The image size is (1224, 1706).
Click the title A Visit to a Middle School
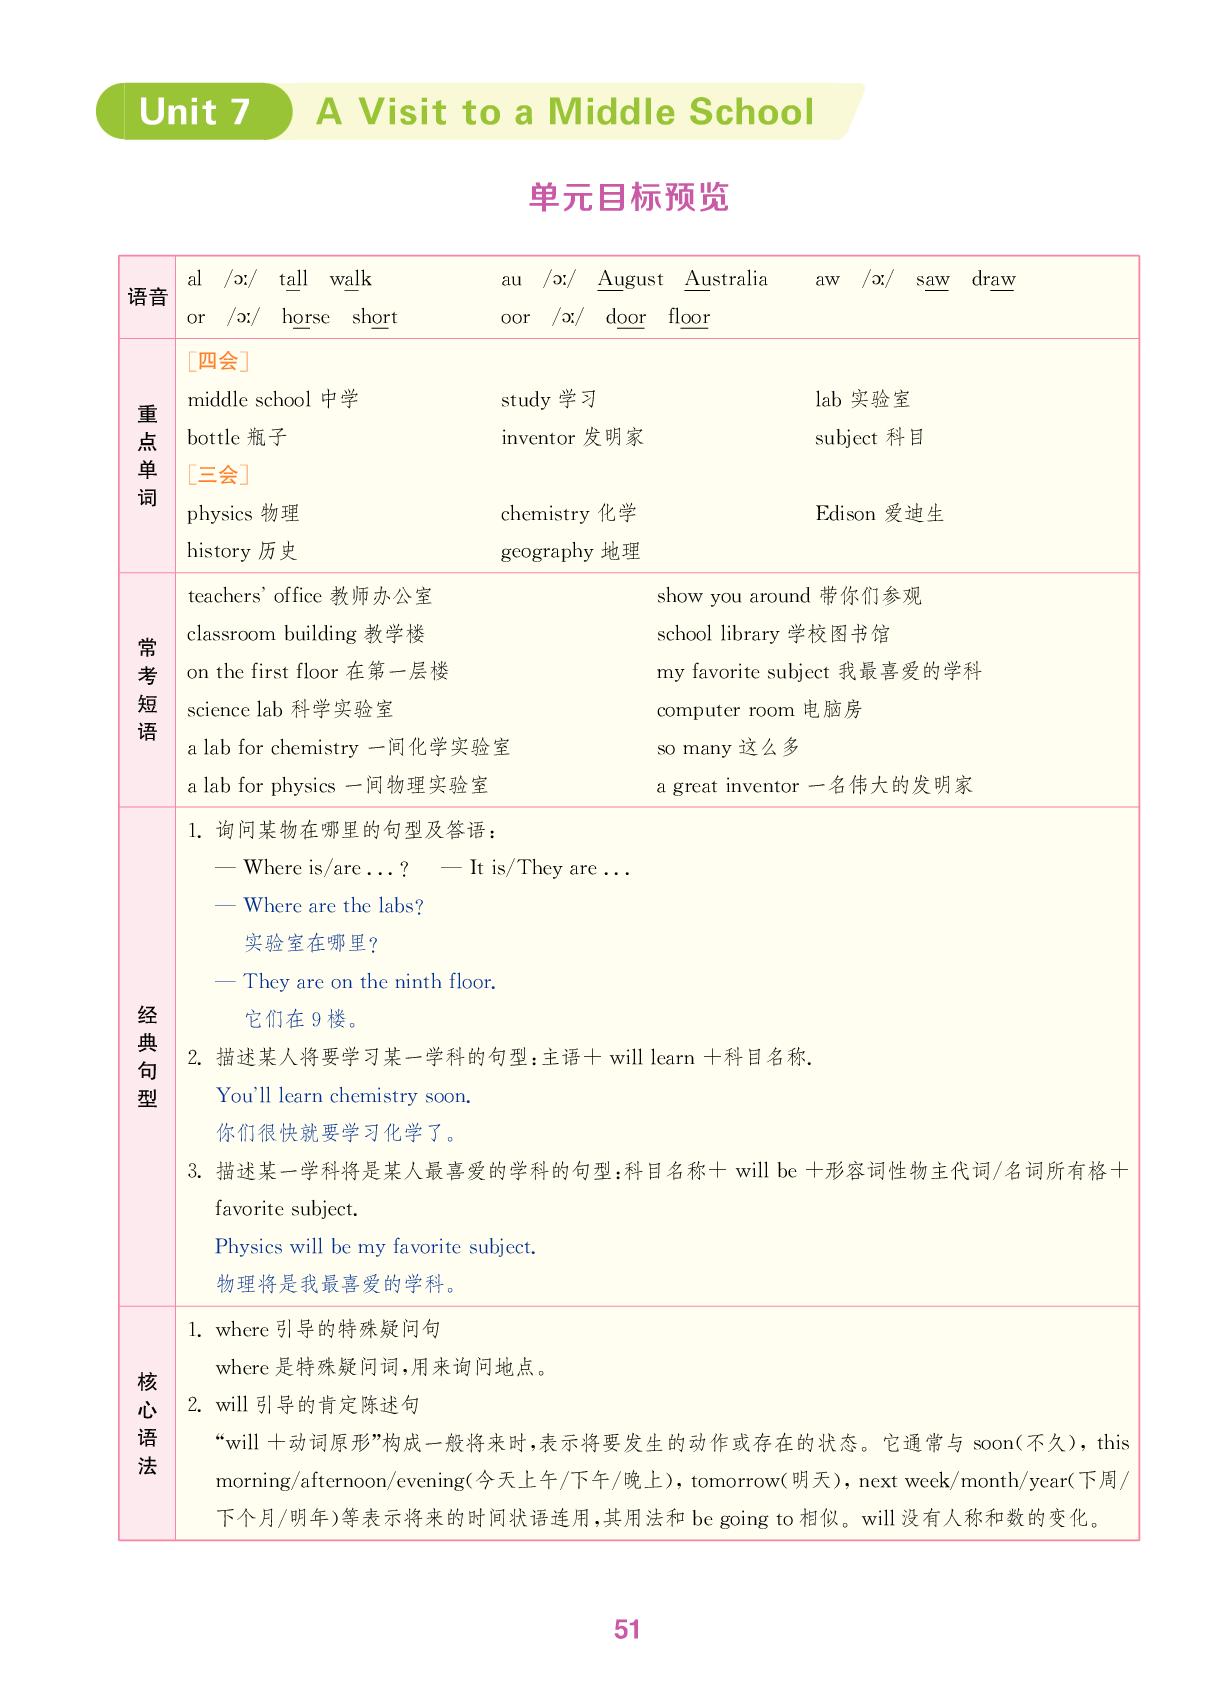pos(565,112)
